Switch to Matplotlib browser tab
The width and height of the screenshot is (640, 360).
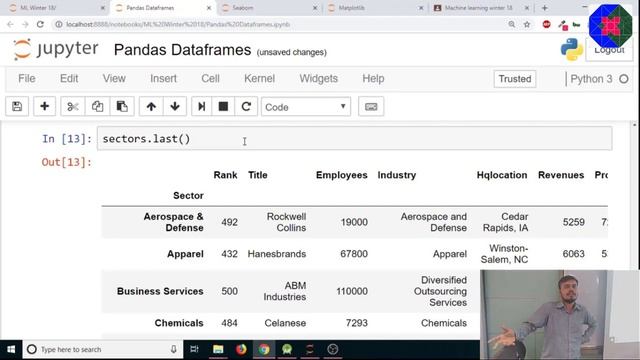pyautogui.click(x=376, y=8)
